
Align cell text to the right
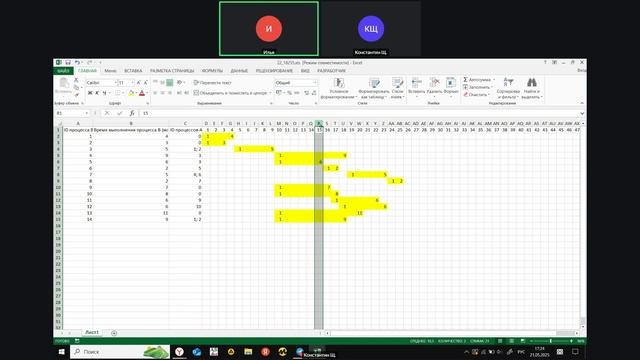[170, 93]
